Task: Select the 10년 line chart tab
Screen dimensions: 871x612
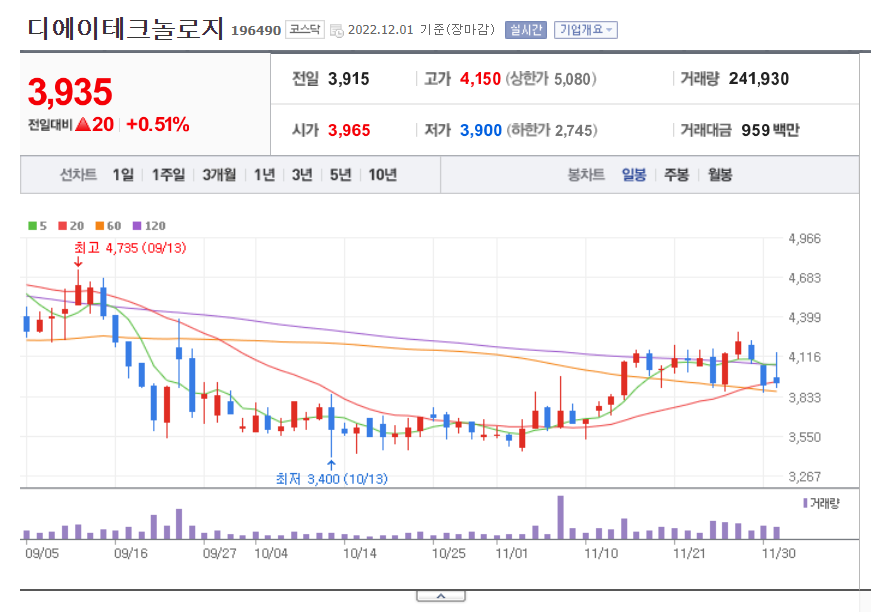Action: pos(382,175)
